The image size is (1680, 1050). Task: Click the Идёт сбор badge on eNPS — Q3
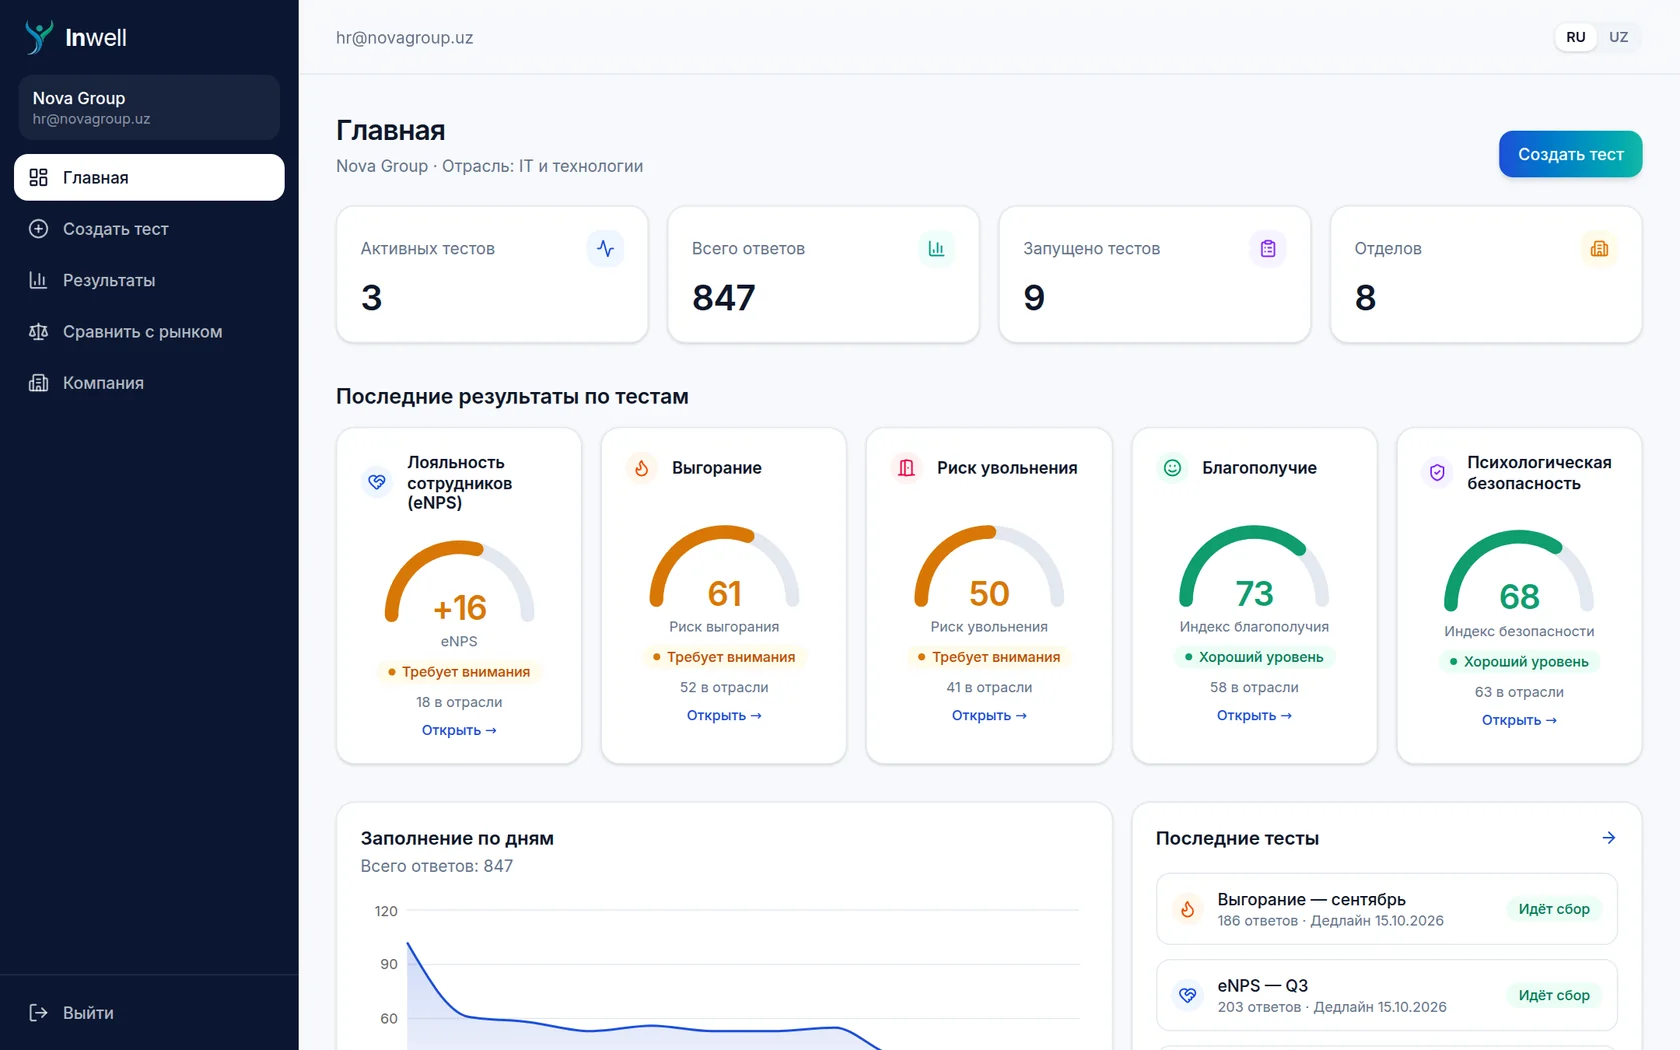click(1554, 995)
